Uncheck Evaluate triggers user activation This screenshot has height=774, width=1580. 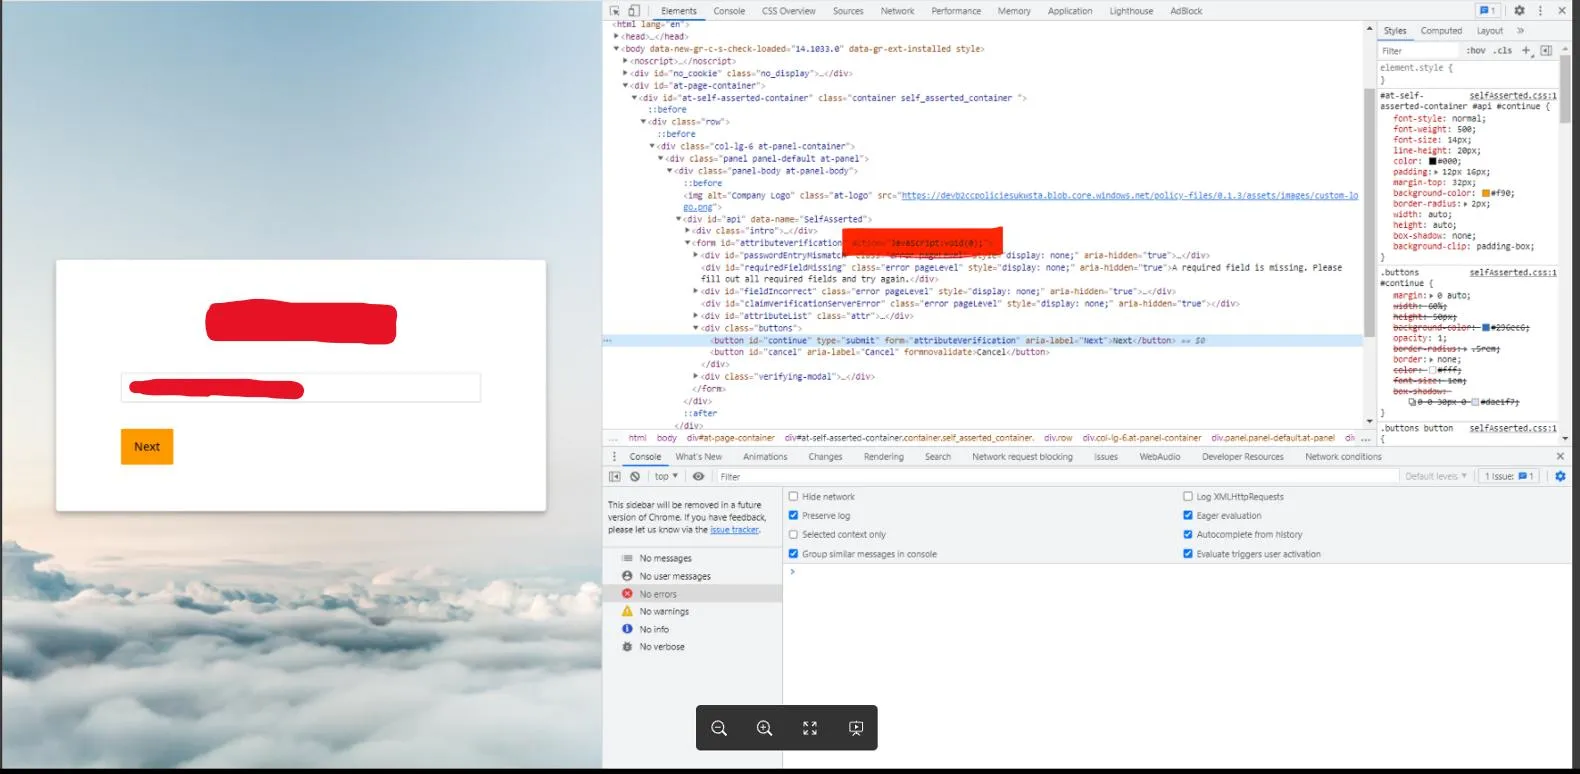1188,553
